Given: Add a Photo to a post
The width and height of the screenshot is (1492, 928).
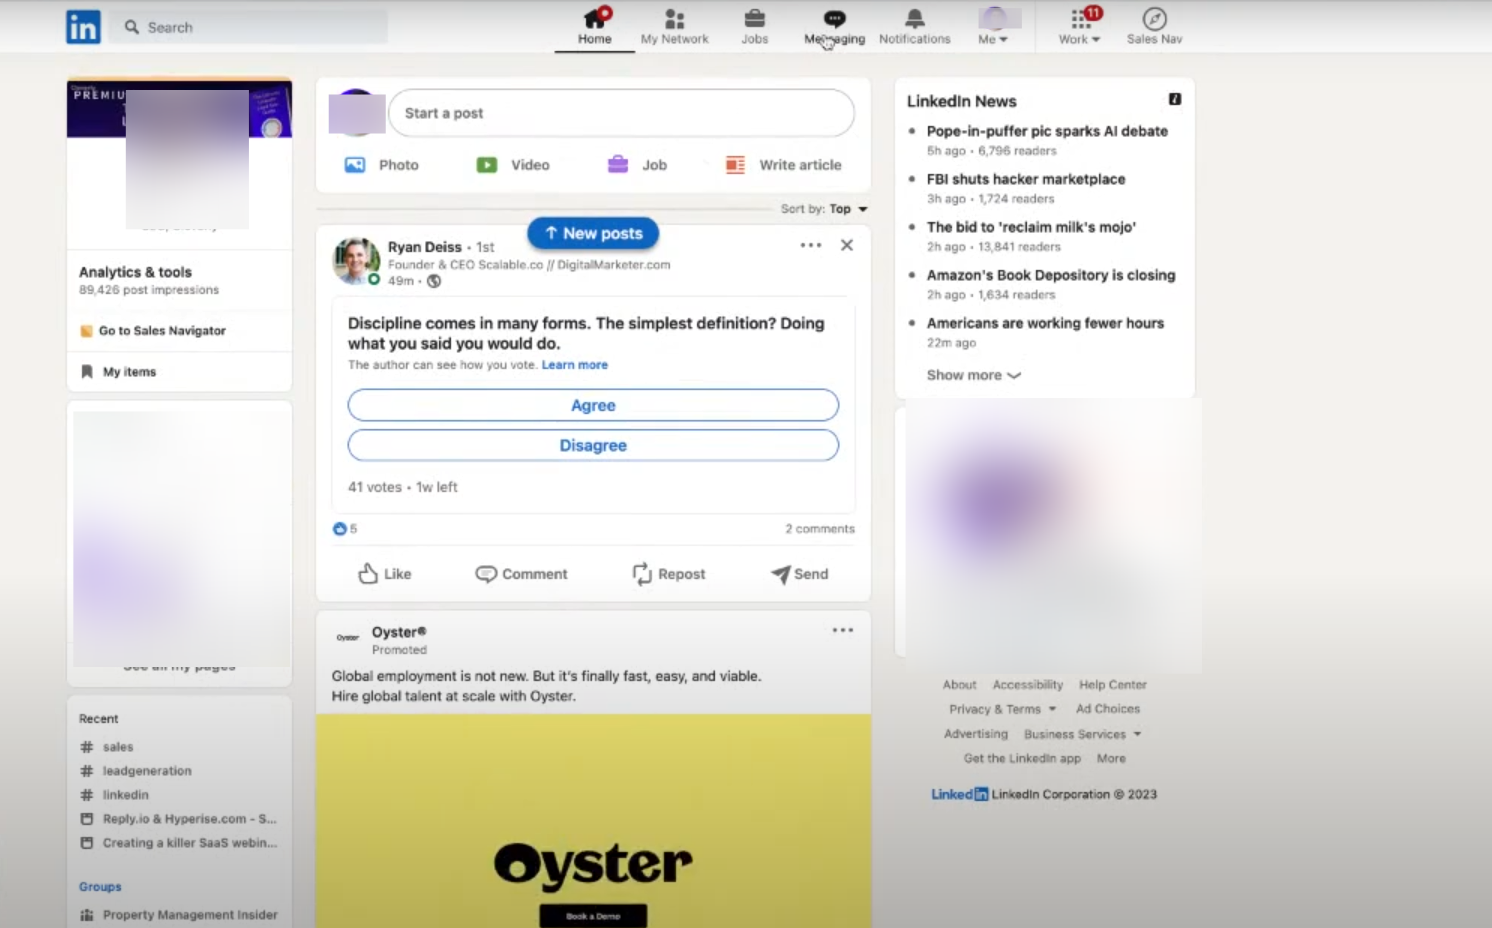Looking at the screenshot, I should click(382, 165).
